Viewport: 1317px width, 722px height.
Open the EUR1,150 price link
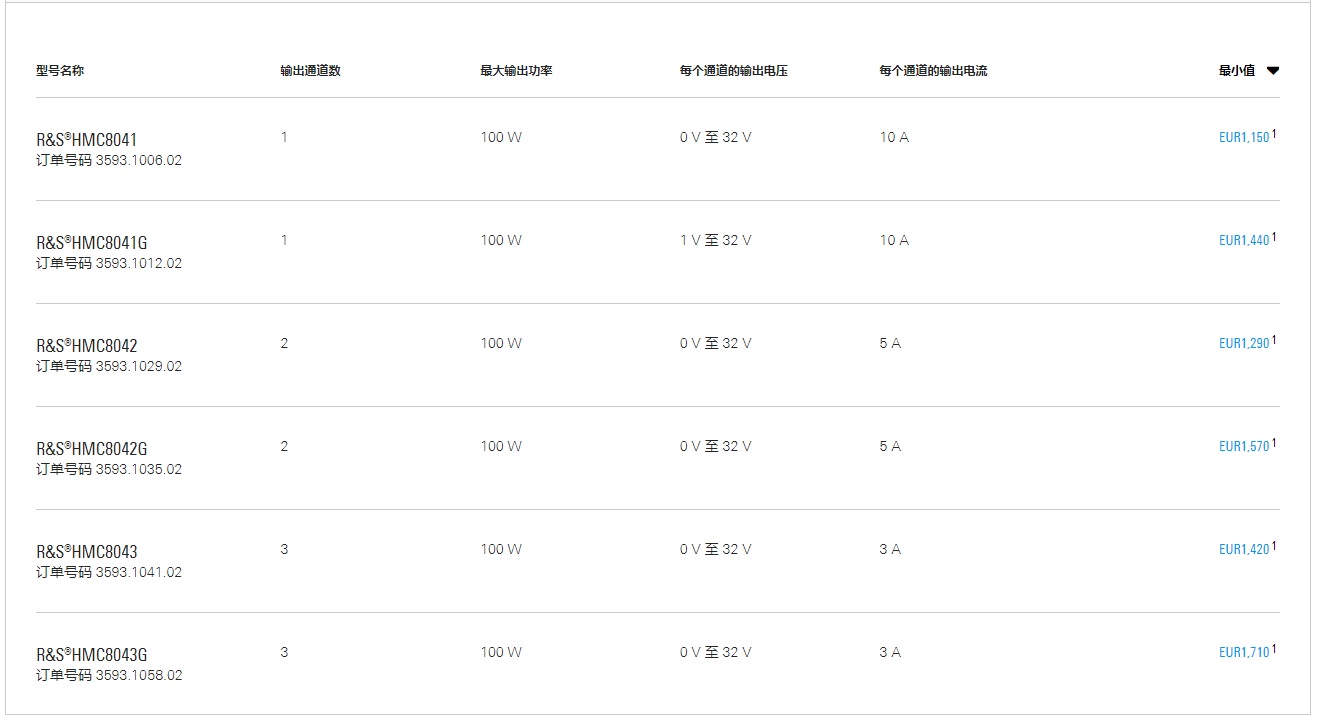pos(1243,138)
